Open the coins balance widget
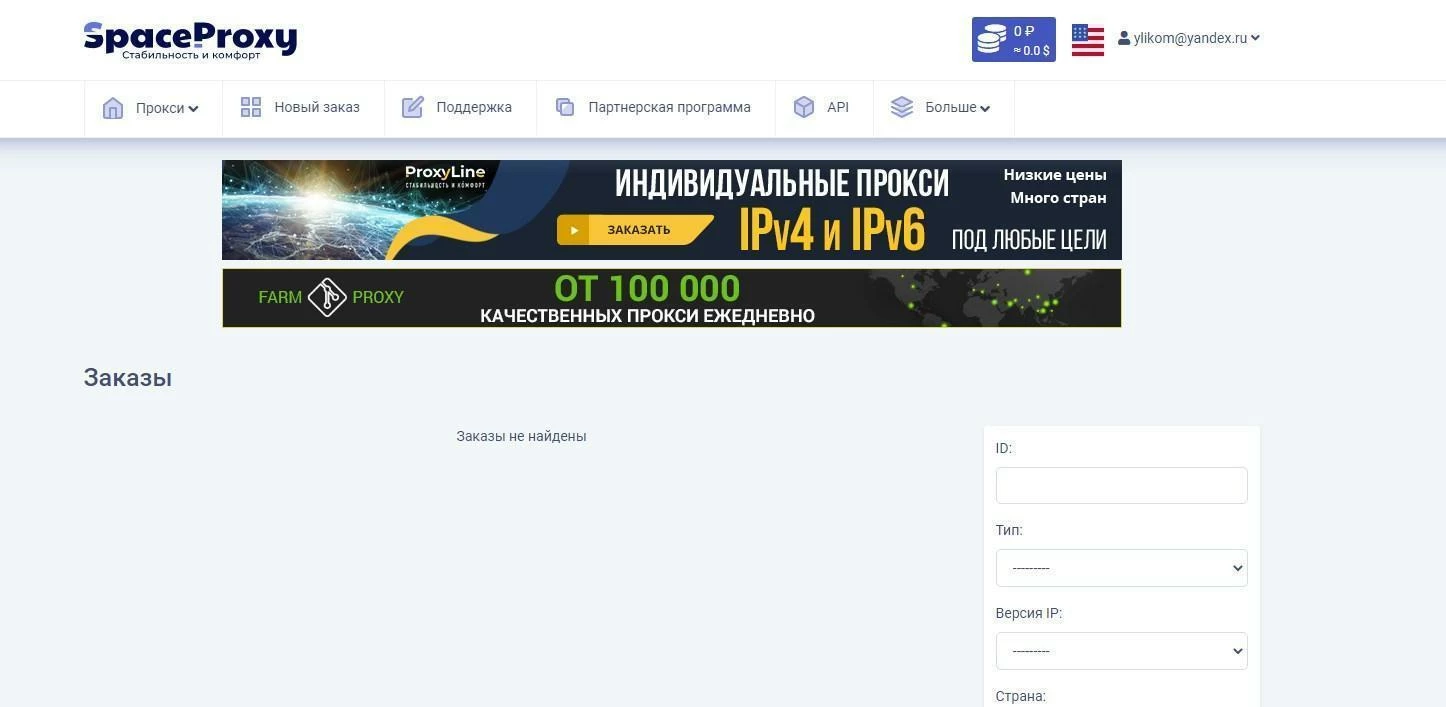Image resolution: width=1446 pixels, height=707 pixels. click(1013, 40)
